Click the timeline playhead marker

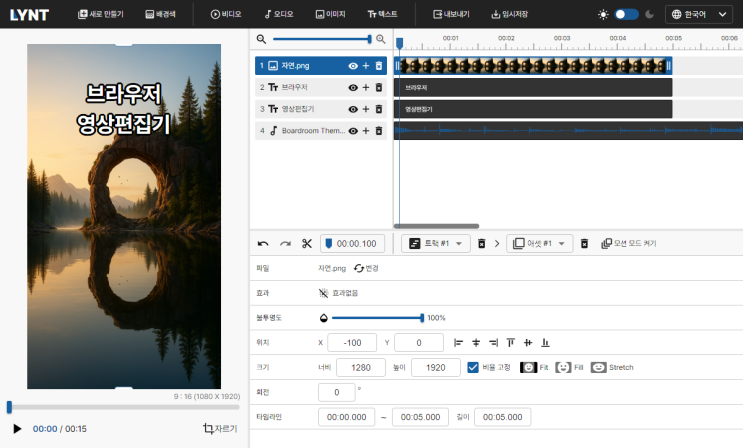pos(399,43)
